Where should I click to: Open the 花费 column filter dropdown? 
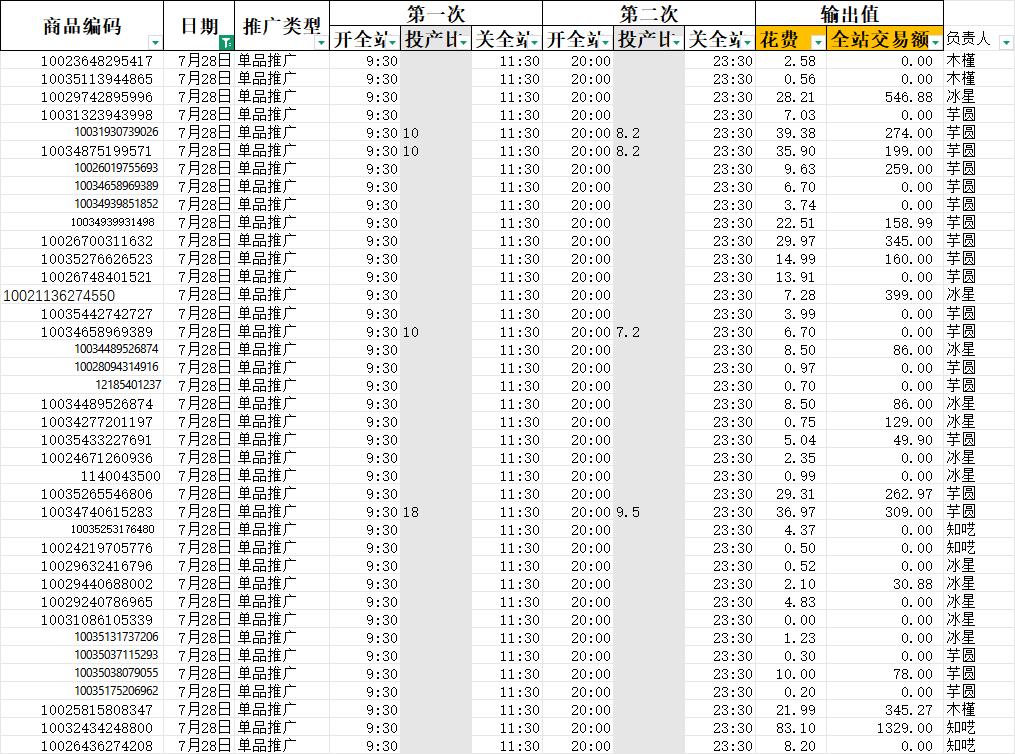[x=818, y=43]
